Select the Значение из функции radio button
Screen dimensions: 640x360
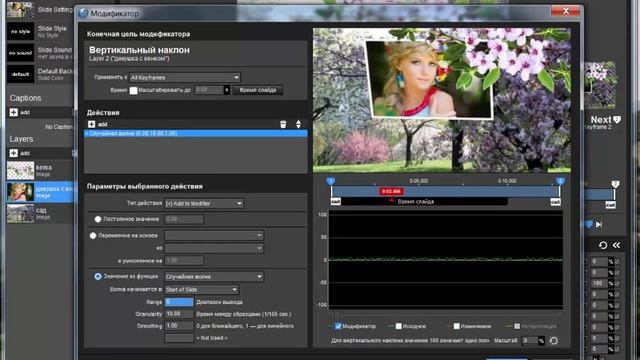coord(98,276)
